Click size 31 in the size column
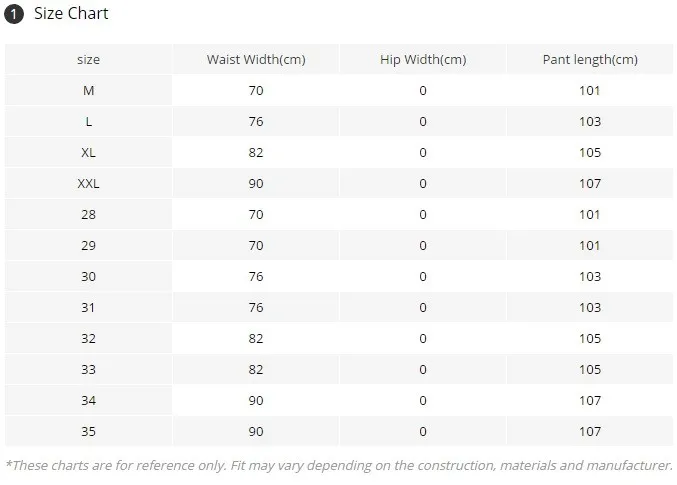This screenshot has width=677, height=485. click(89, 307)
